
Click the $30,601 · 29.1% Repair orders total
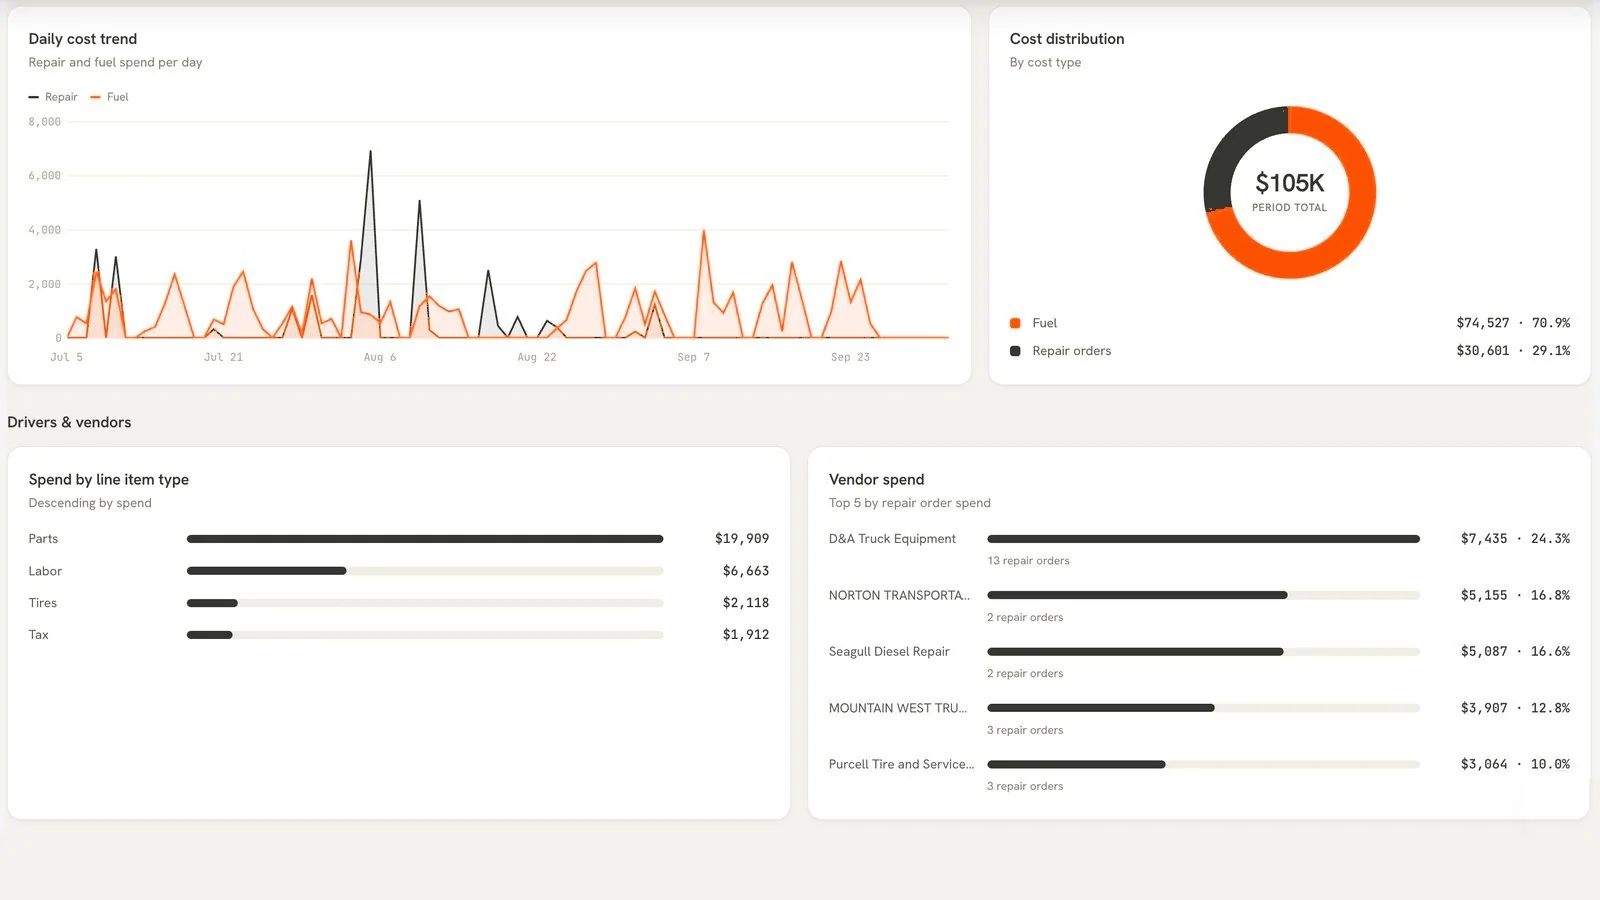click(x=1513, y=351)
